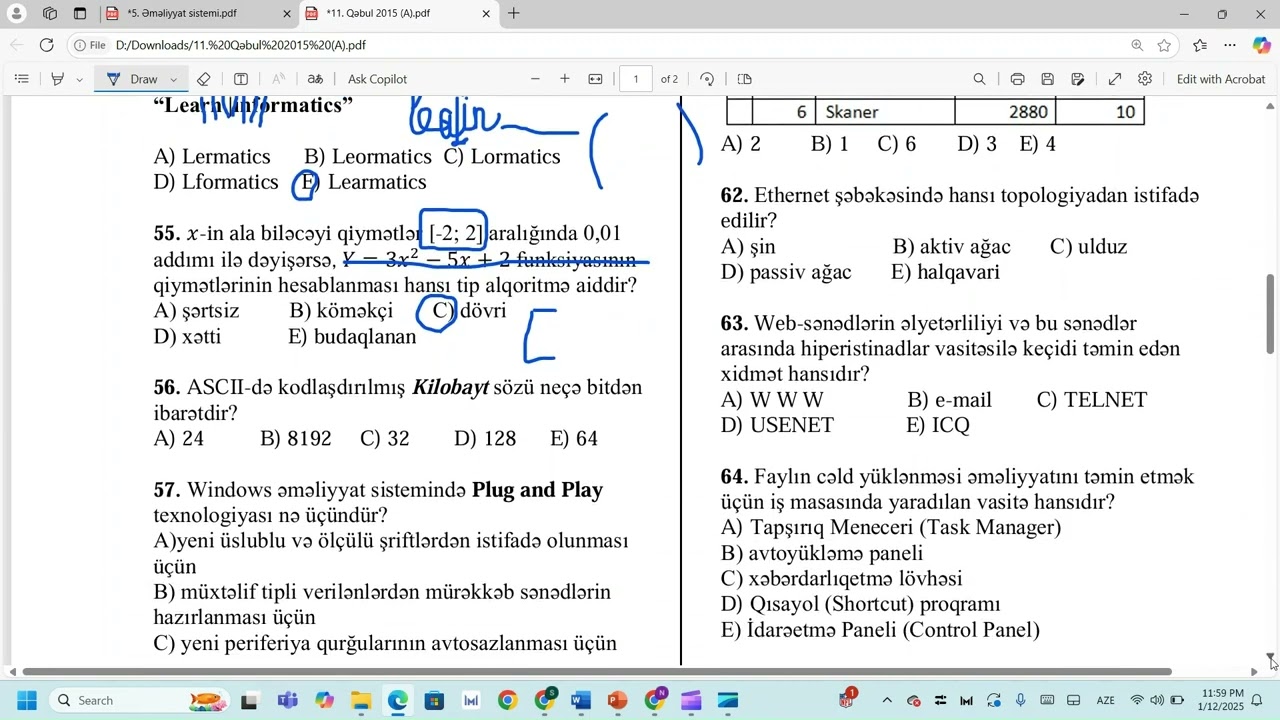Click the Save as icon

[x=1077, y=79]
